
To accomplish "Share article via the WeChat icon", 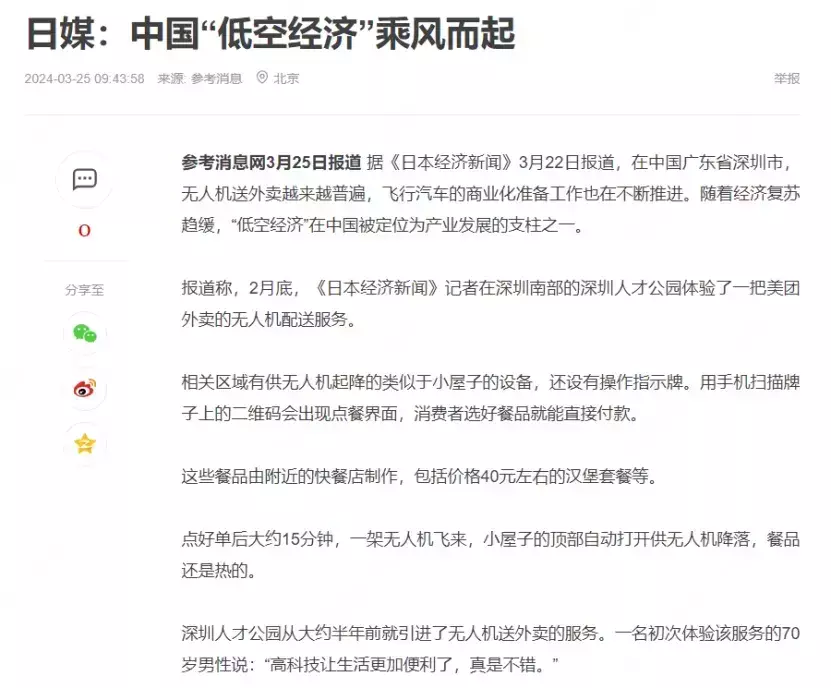I will (84, 334).
